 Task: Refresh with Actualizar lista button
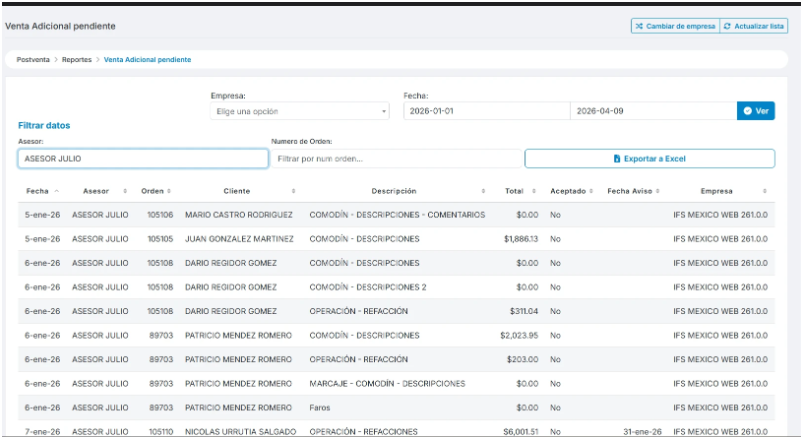point(754,26)
